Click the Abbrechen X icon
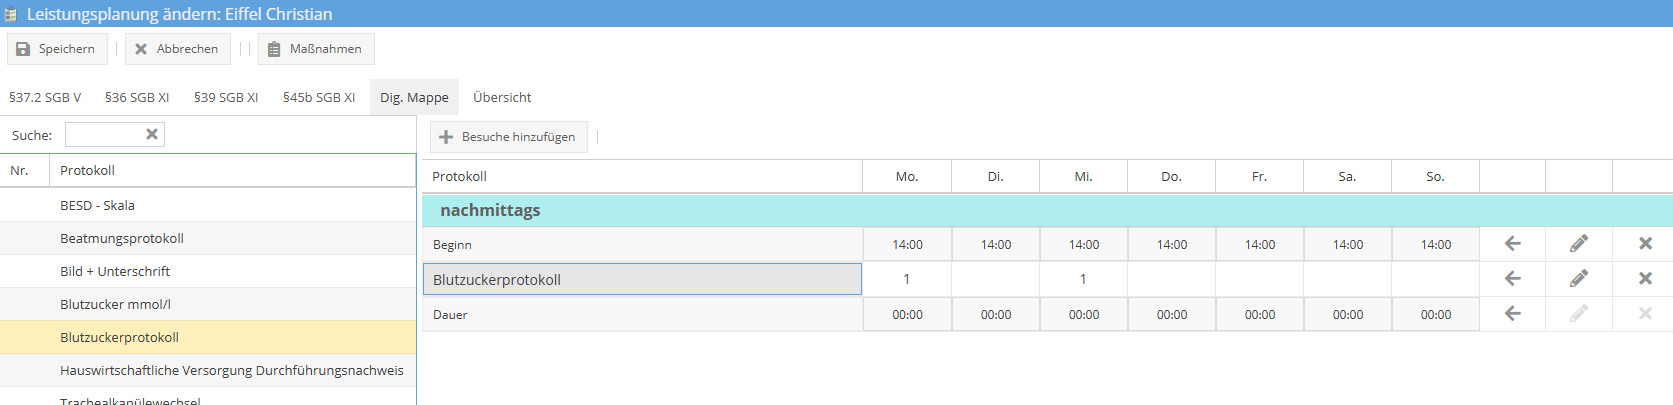This screenshot has height=405, width=1673. tap(141, 49)
